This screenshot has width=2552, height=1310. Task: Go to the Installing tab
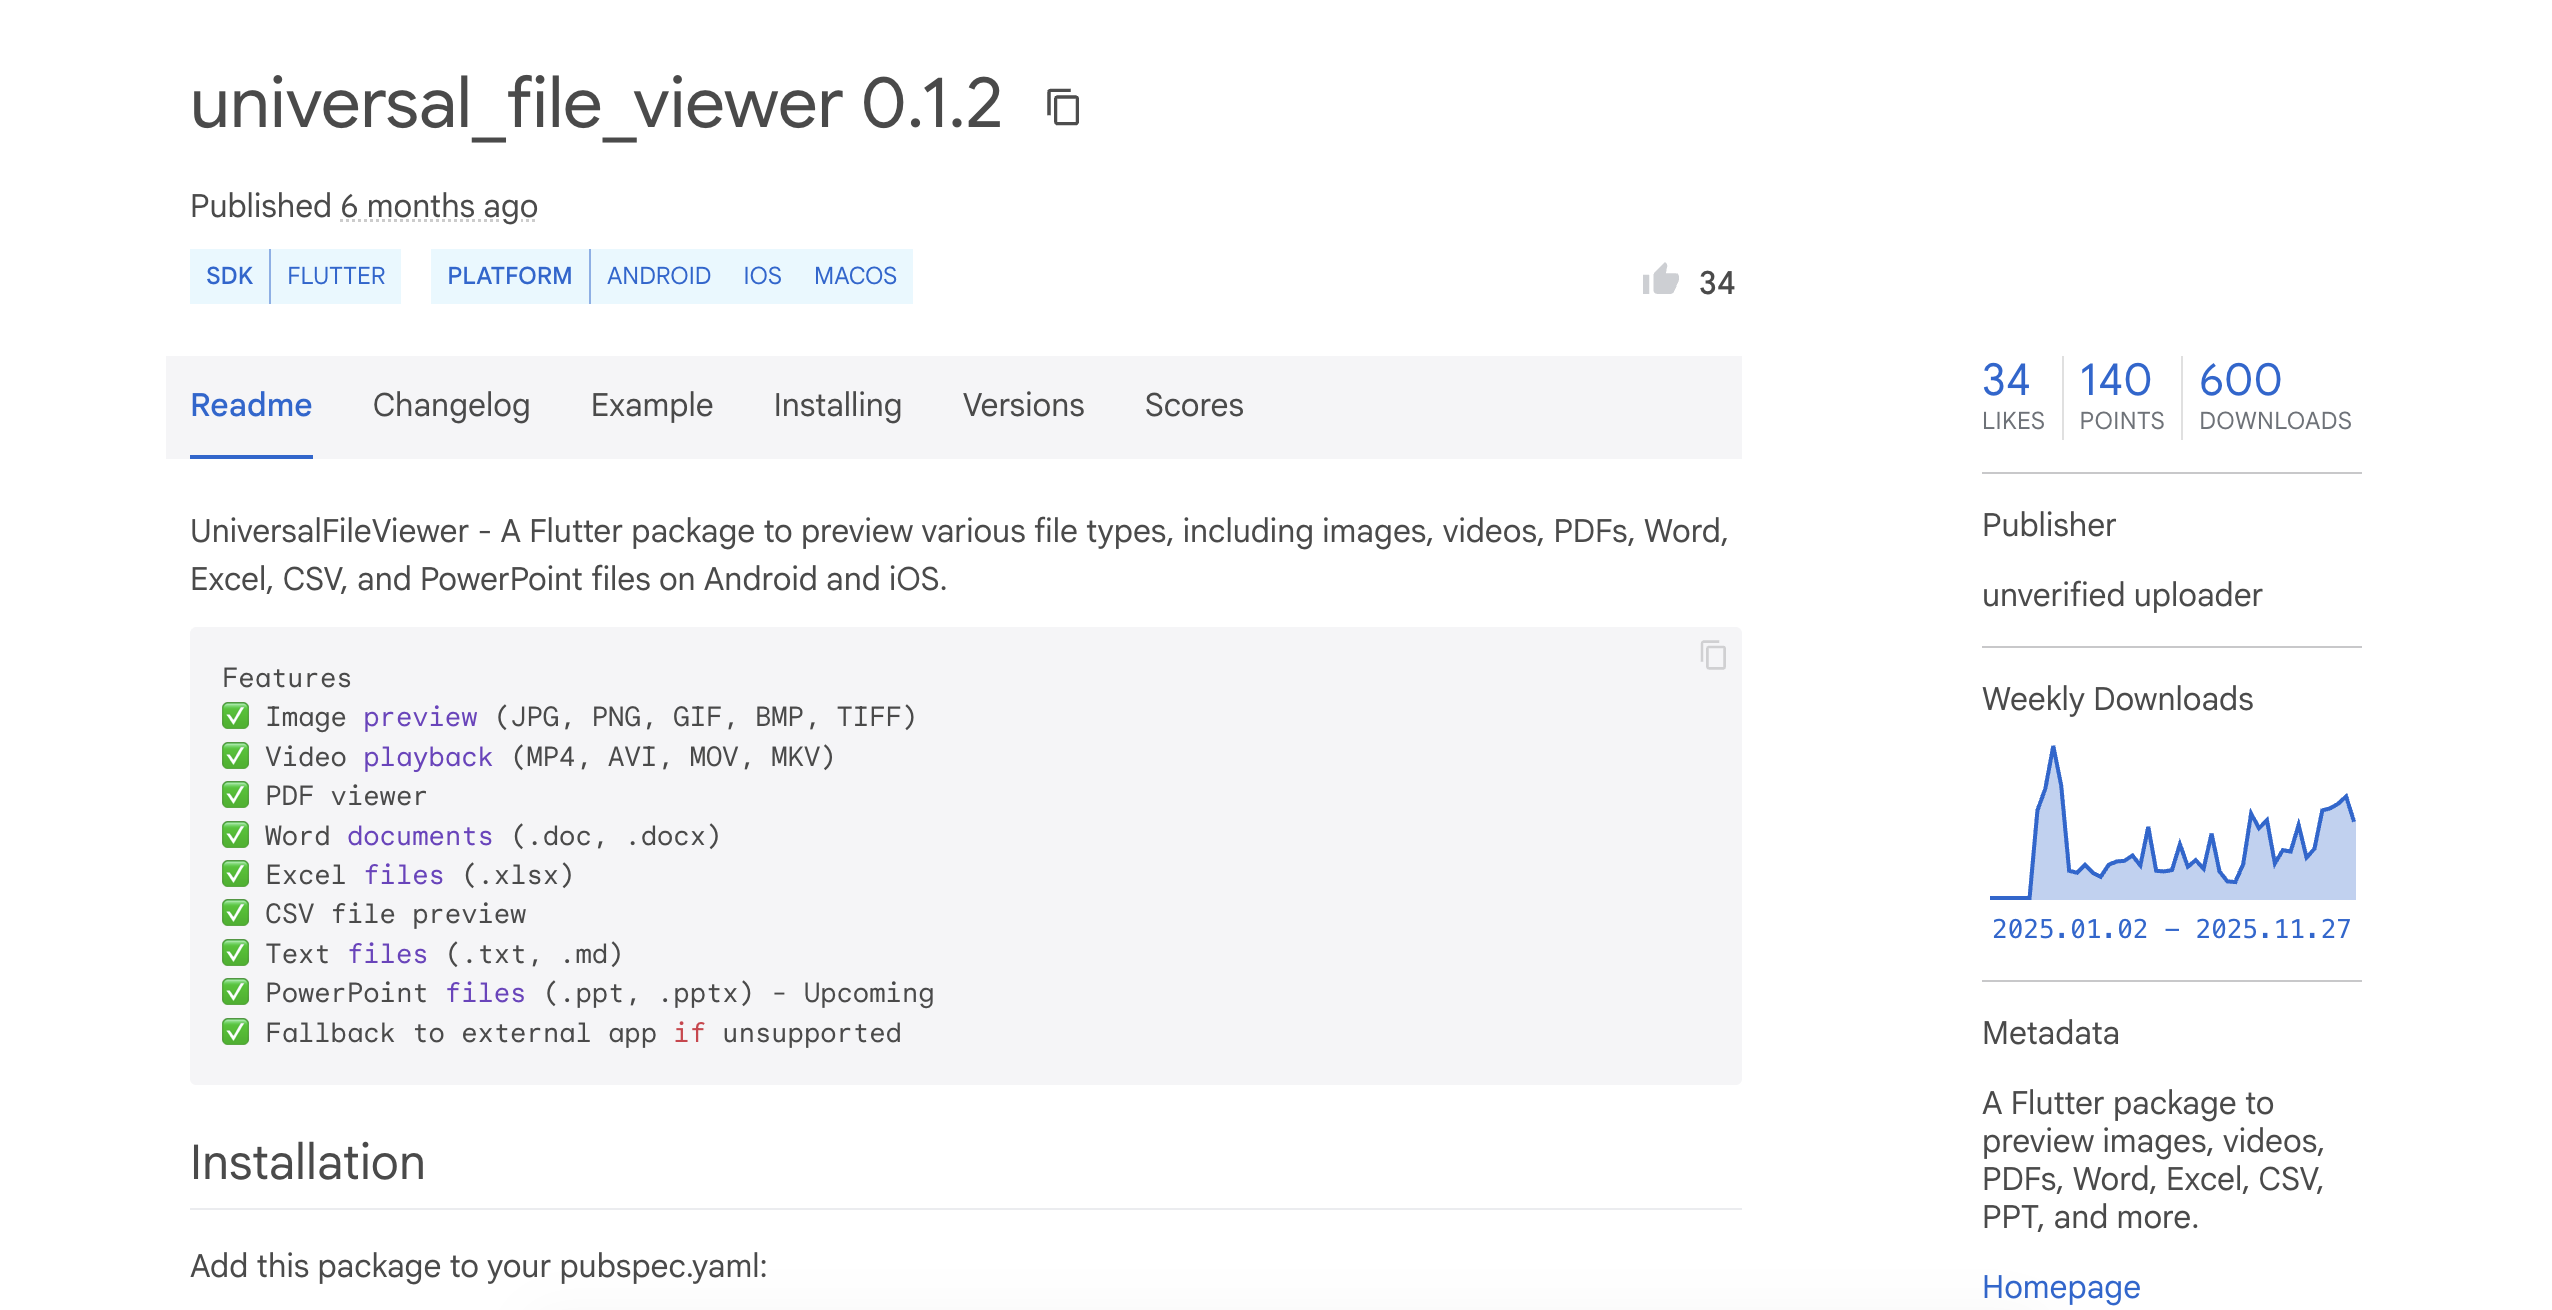pyautogui.click(x=838, y=405)
